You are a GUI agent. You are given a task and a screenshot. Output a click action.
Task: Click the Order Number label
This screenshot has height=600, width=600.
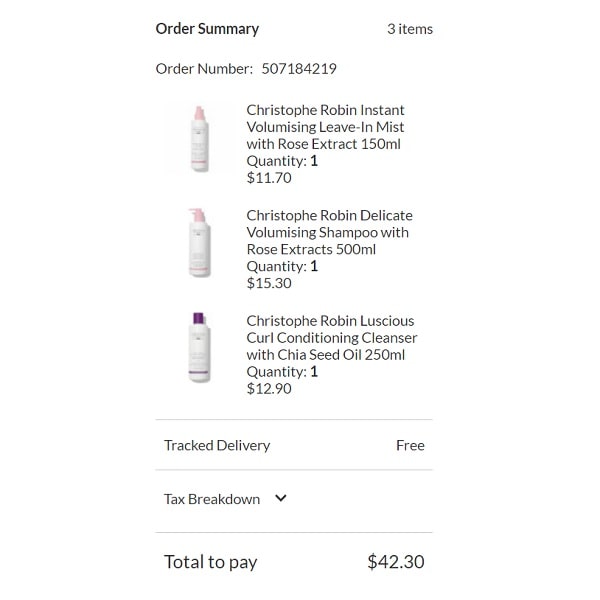204,69
